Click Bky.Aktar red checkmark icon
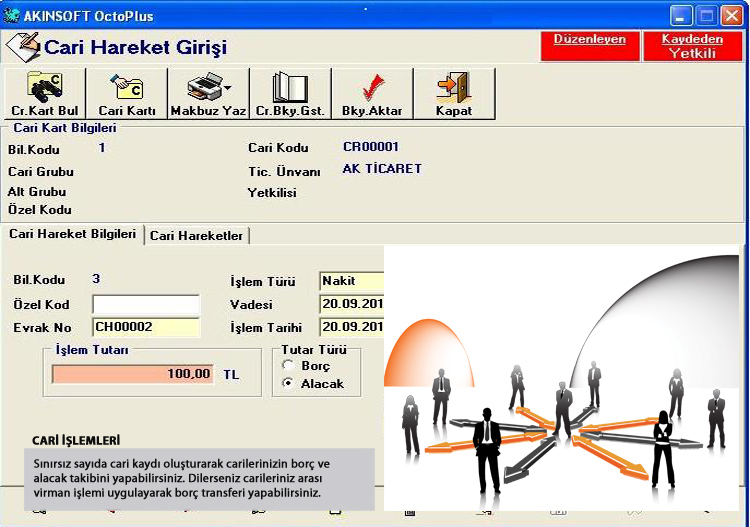The width and height of the screenshot is (750, 527). tap(373, 87)
